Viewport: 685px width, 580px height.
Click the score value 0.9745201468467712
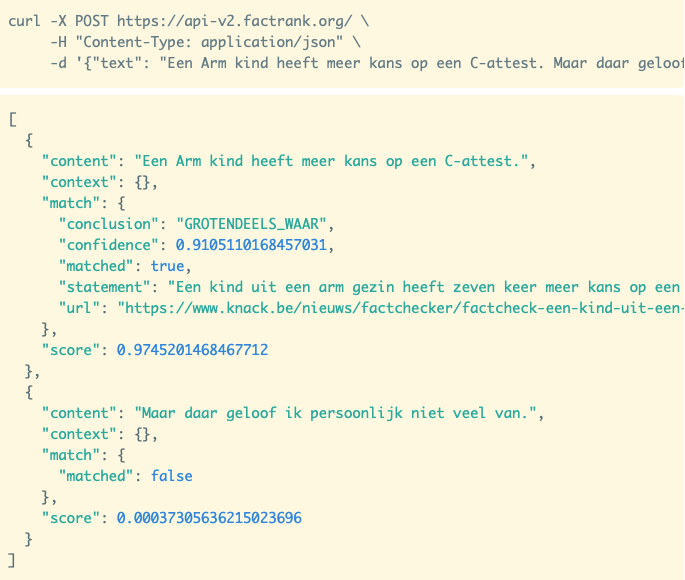192,349
